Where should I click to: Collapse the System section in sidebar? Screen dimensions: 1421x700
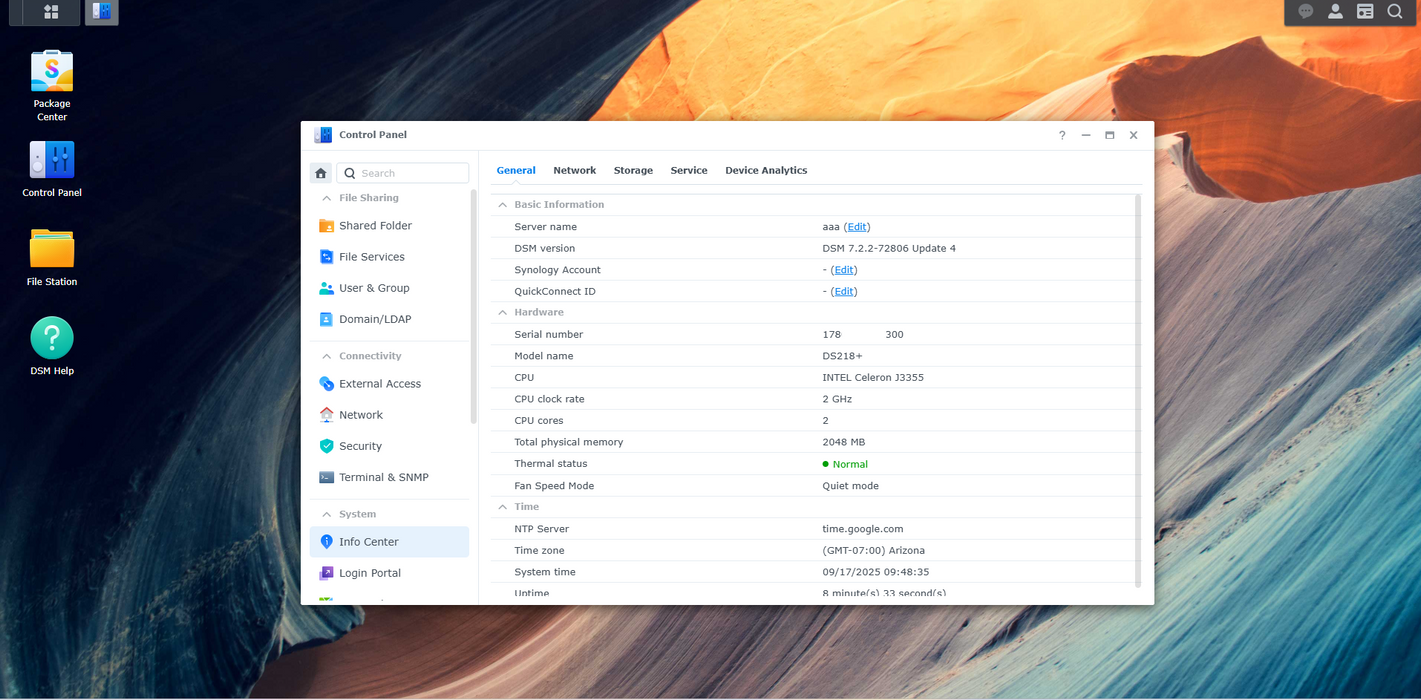point(326,514)
